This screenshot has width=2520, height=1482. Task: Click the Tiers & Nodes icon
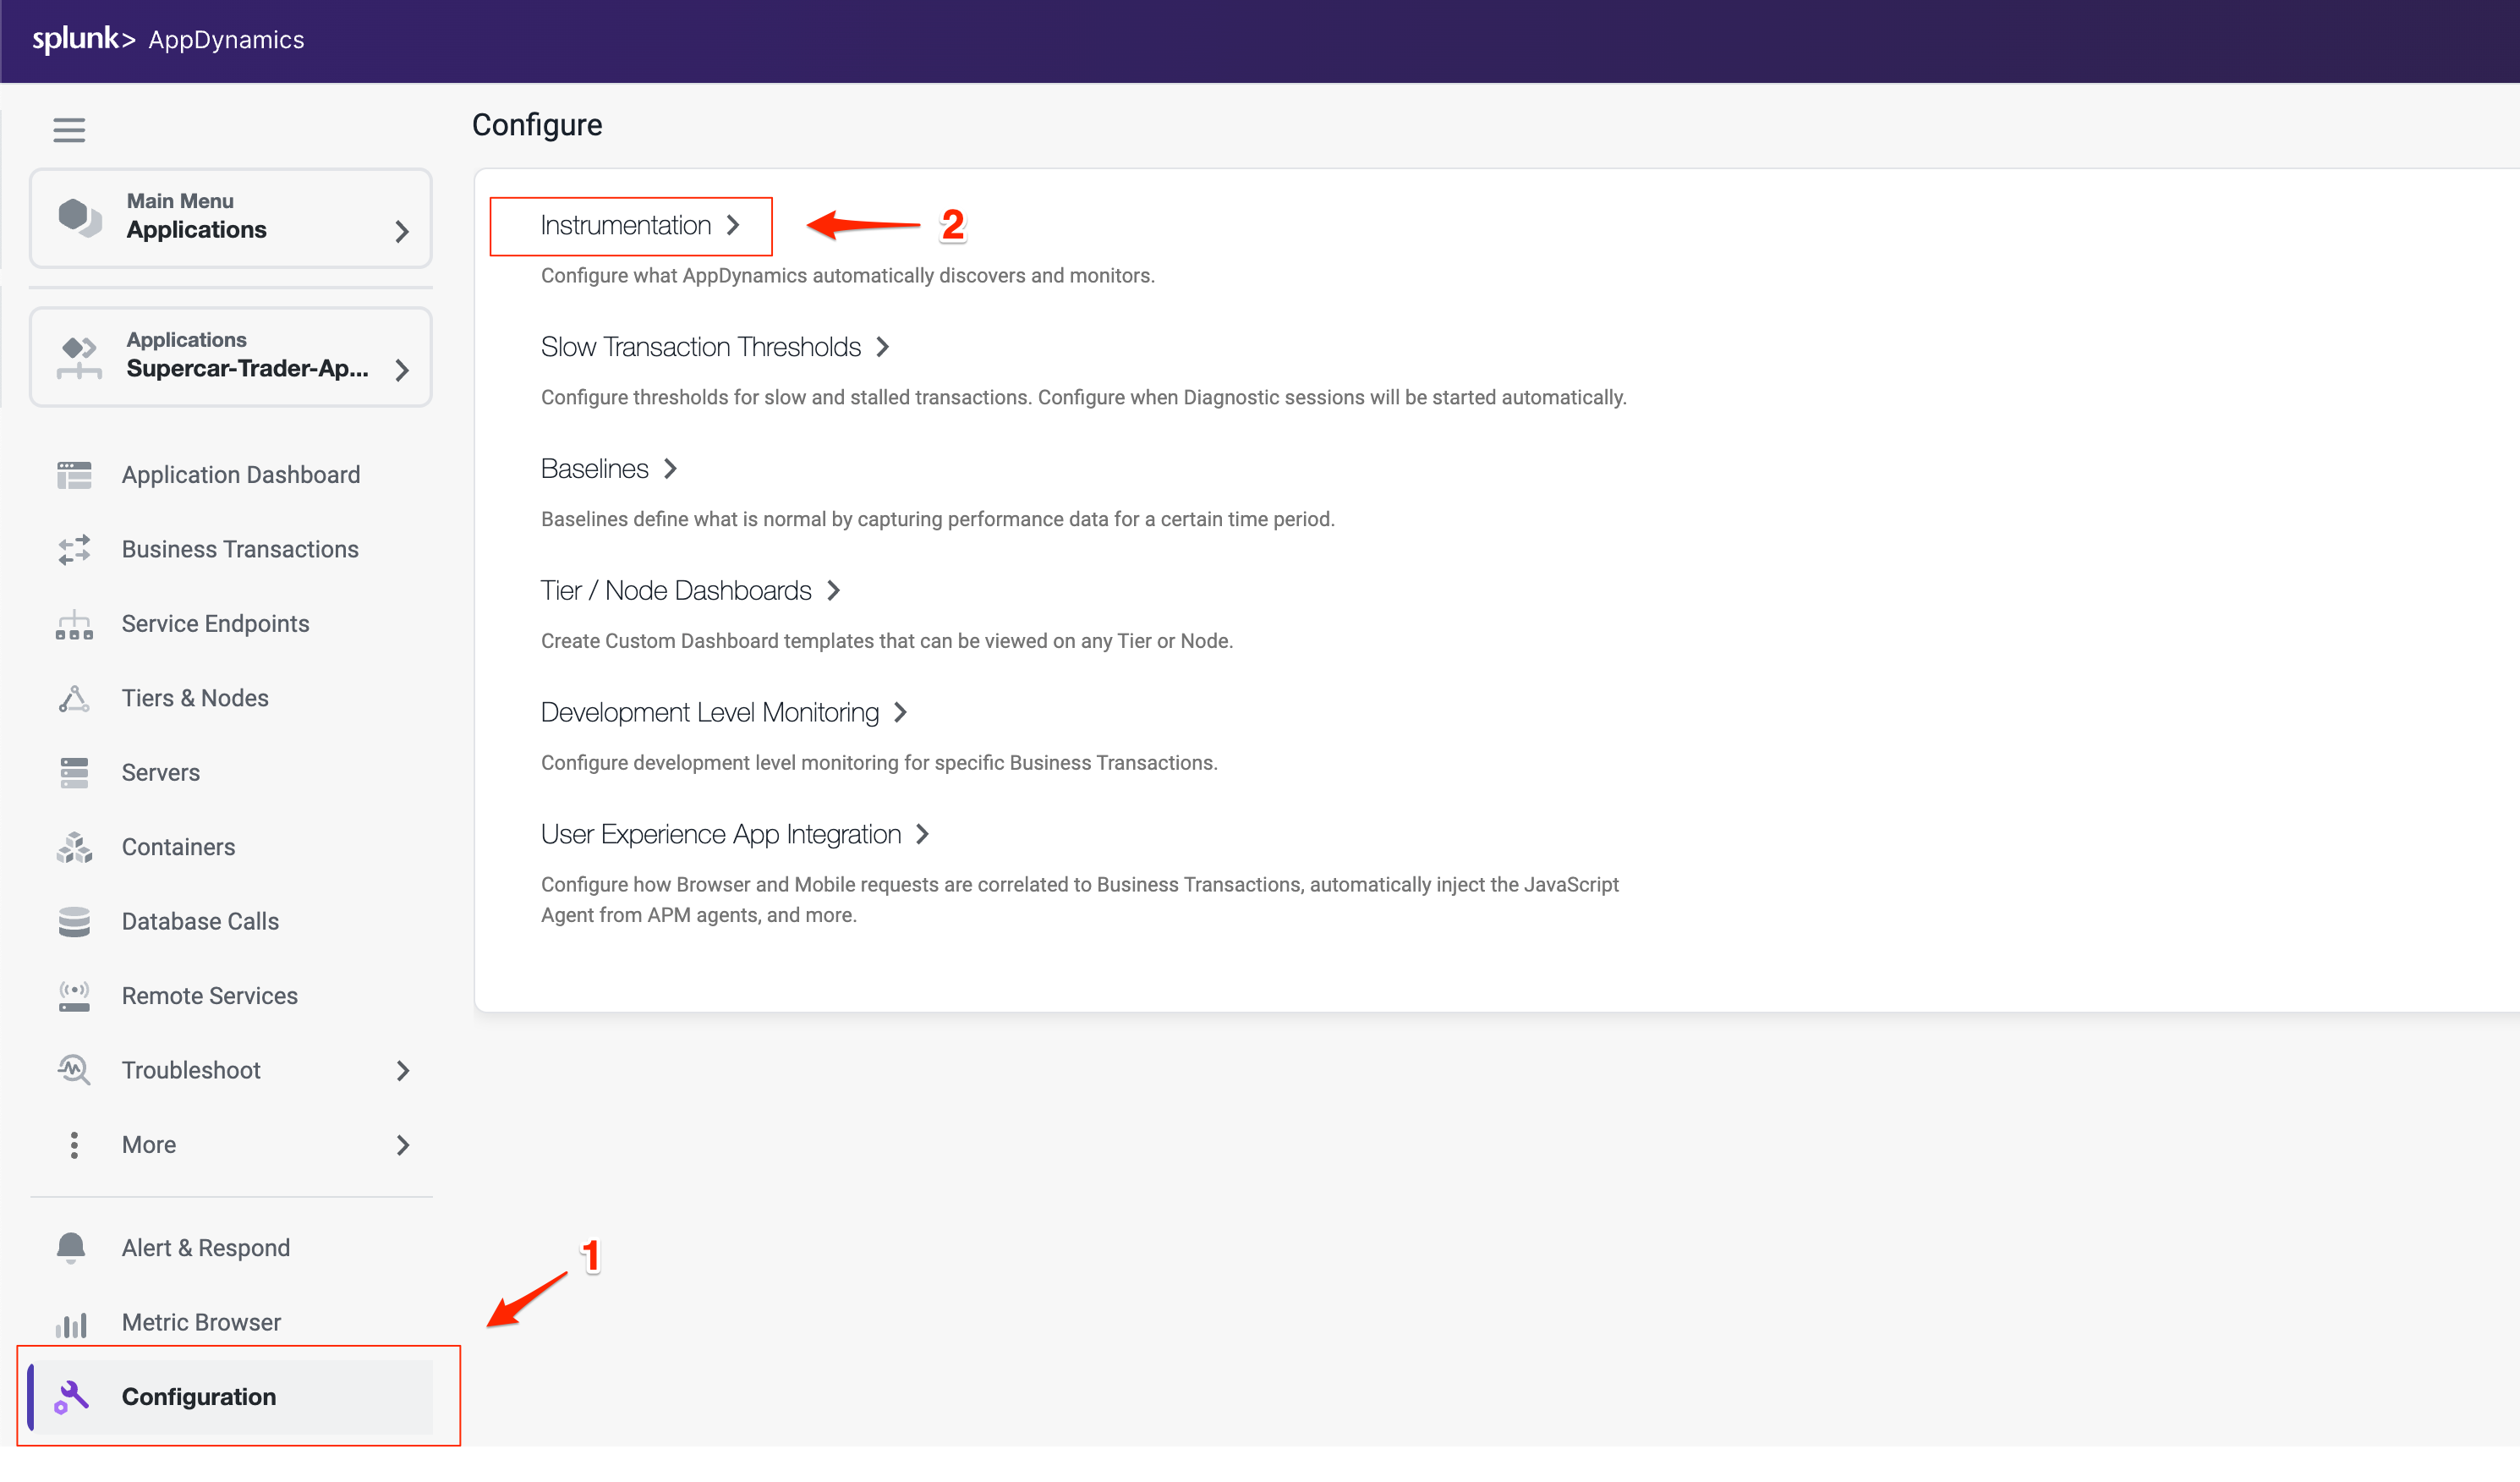(74, 698)
